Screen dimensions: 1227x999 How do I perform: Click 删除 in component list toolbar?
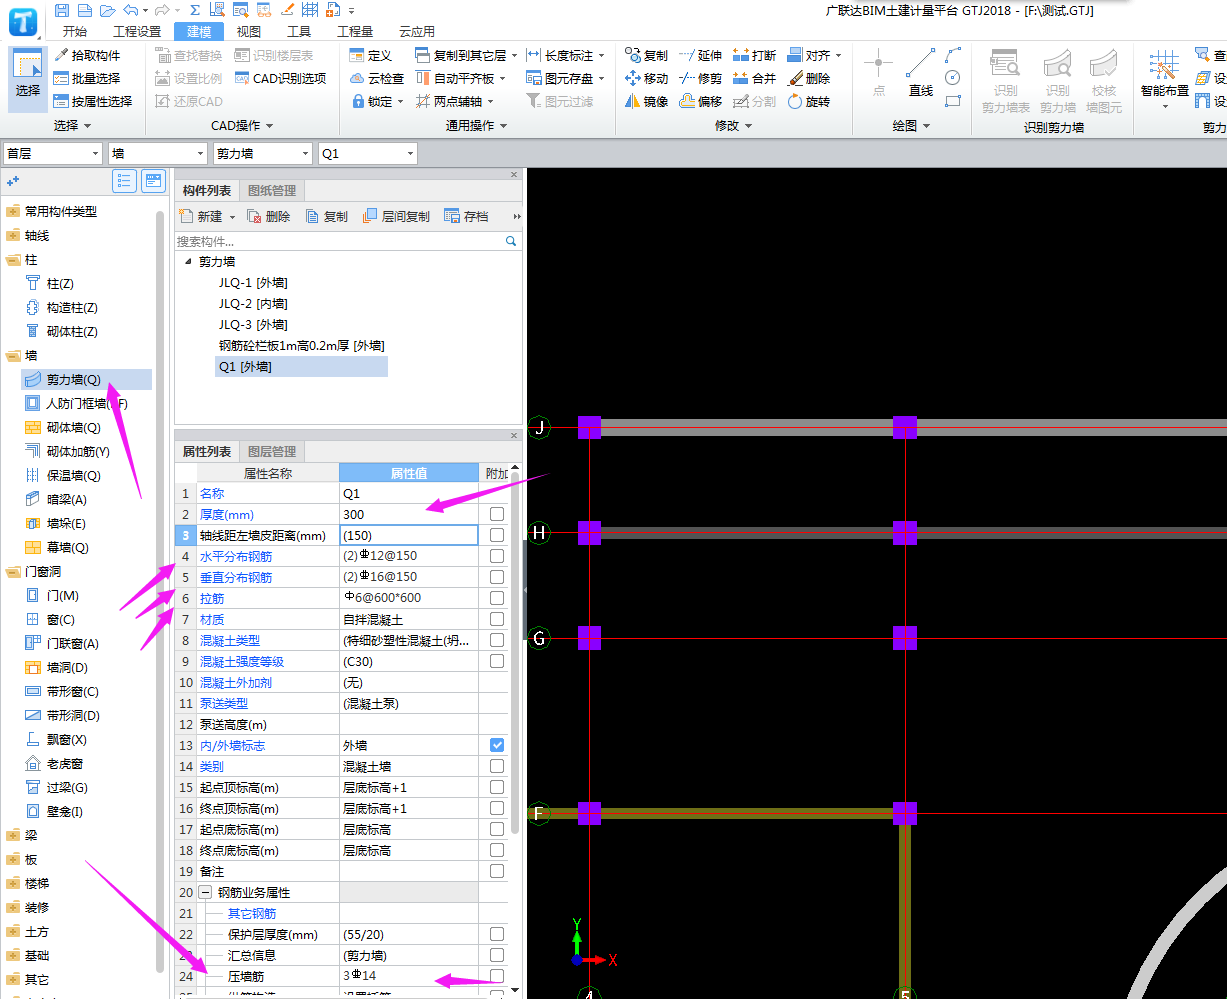click(x=268, y=216)
